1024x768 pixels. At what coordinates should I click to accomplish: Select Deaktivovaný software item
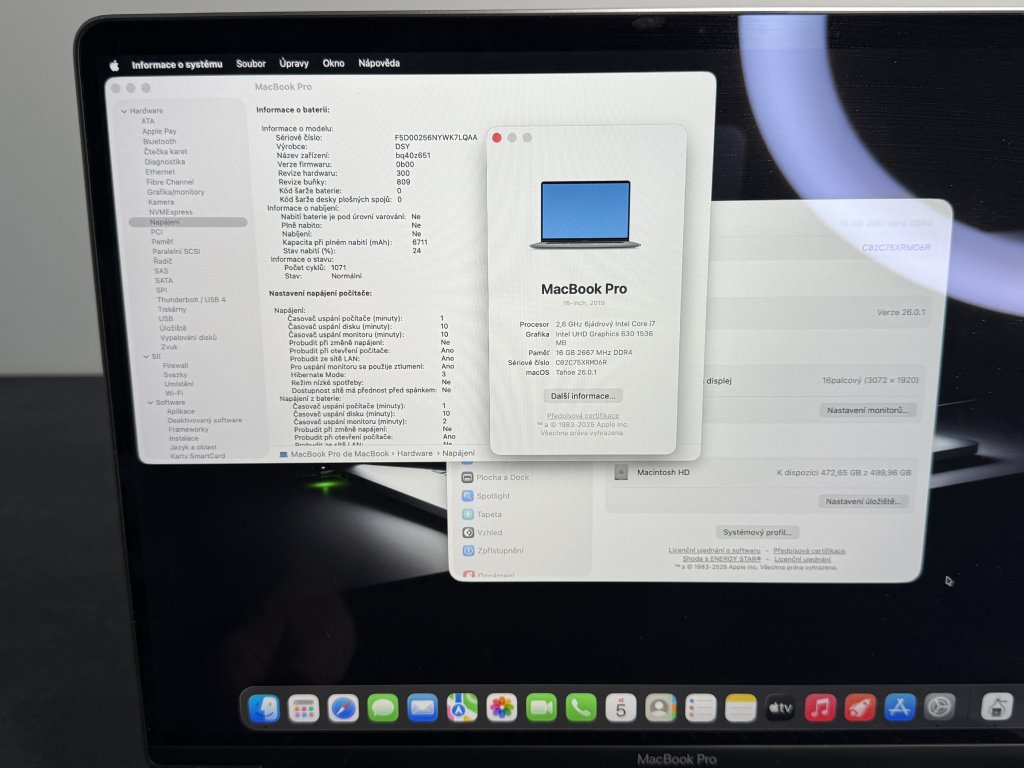click(204, 421)
